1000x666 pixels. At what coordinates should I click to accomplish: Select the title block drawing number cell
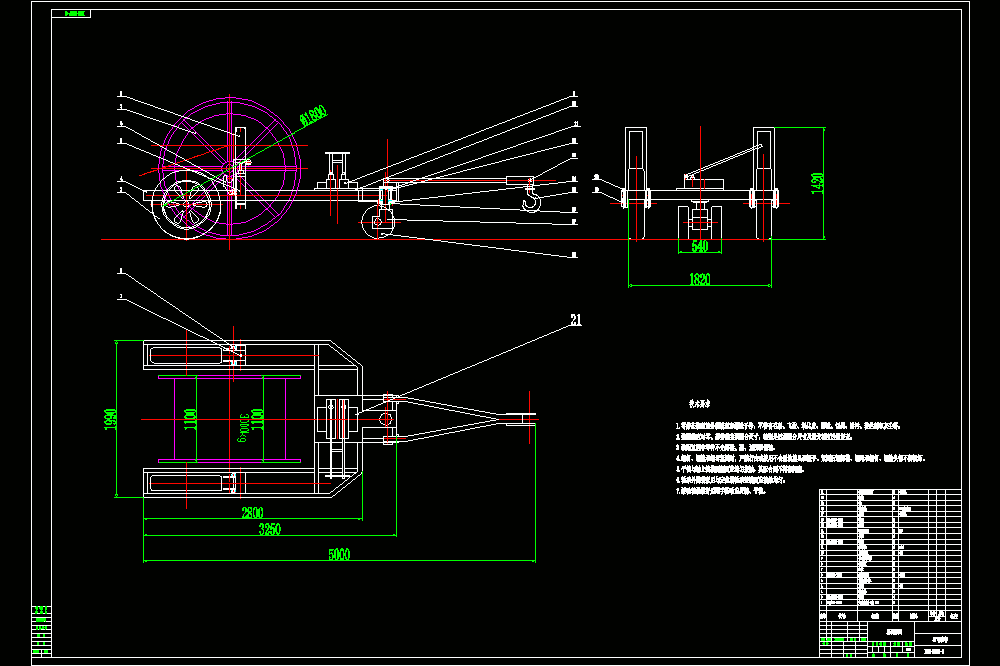[937, 652]
